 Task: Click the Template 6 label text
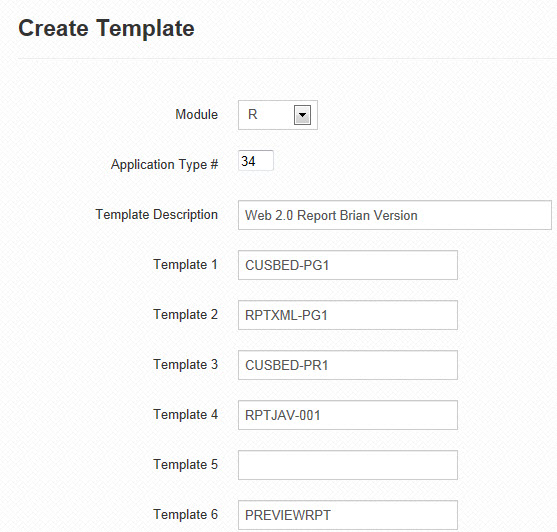185,515
